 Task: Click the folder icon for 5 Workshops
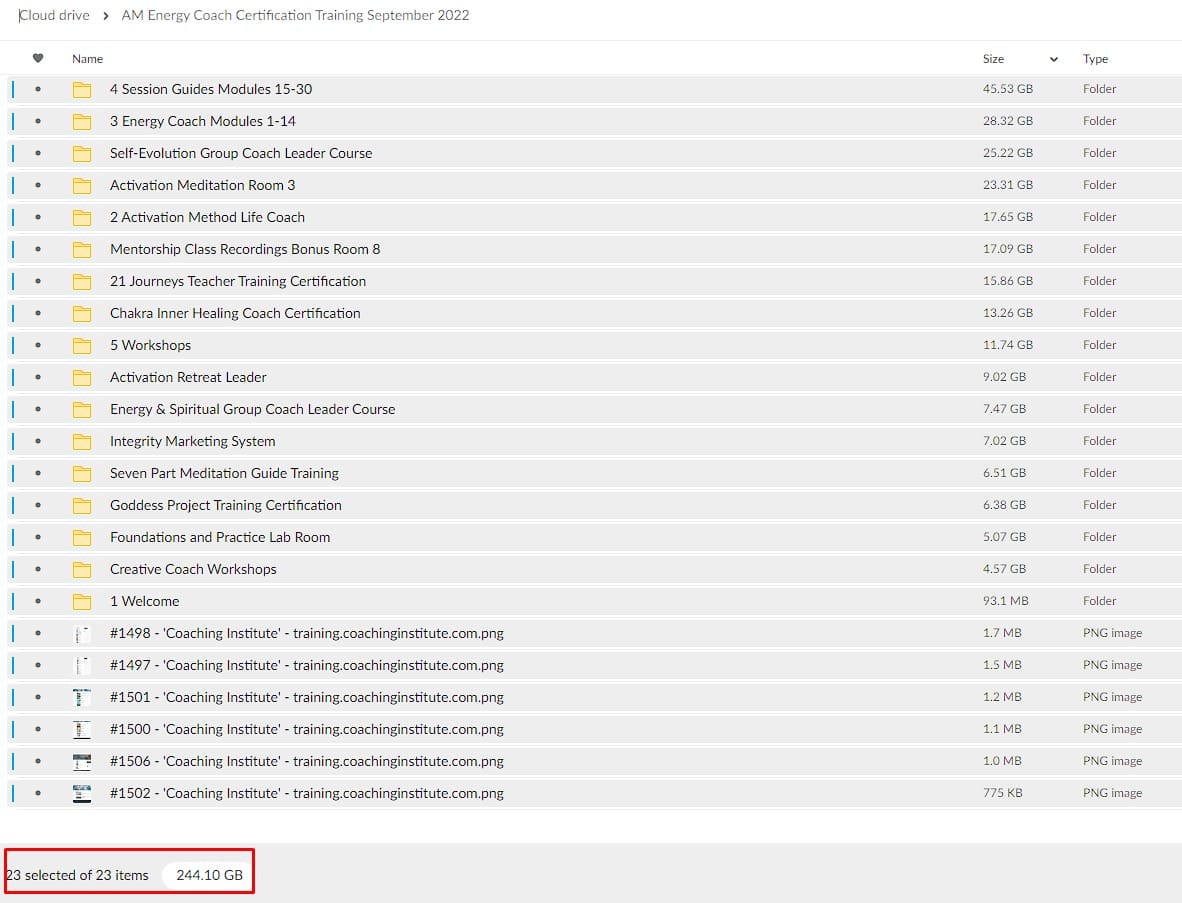82,346
